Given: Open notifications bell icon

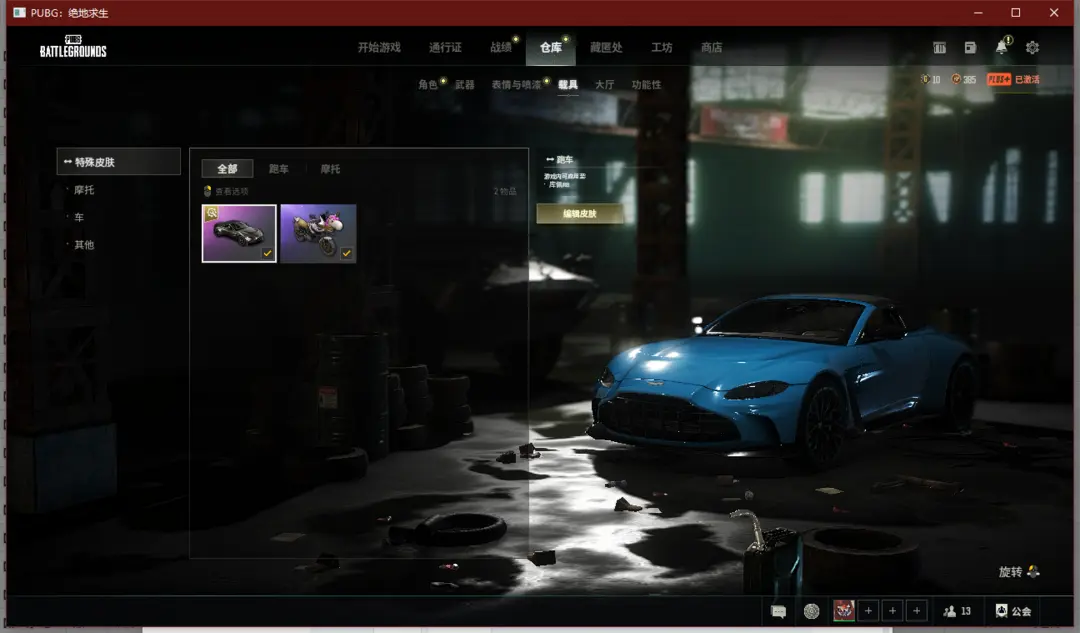Looking at the screenshot, I should coord(1001,48).
